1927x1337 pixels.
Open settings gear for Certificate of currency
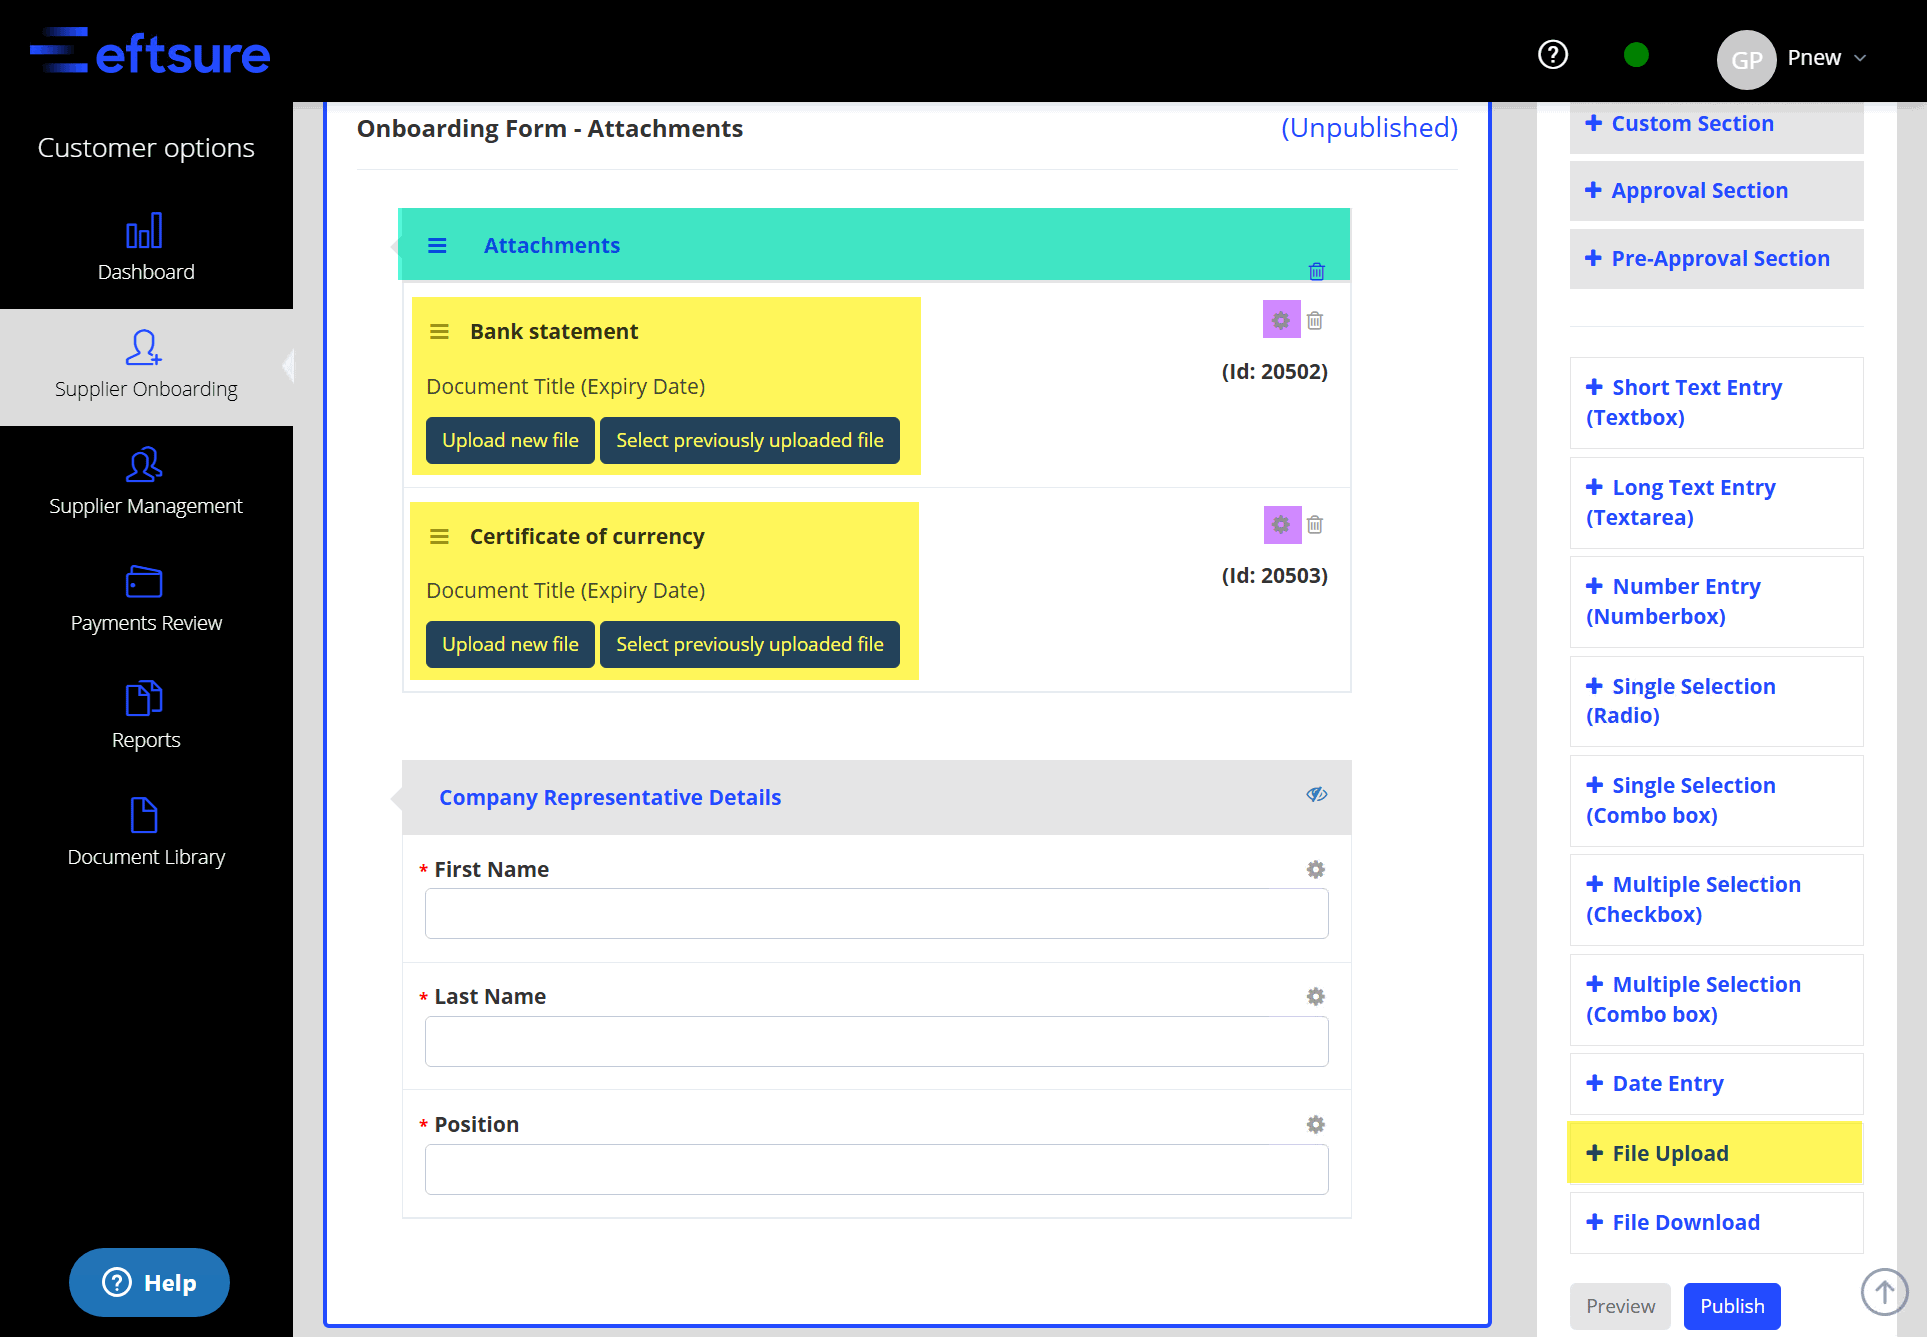(x=1281, y=524)
